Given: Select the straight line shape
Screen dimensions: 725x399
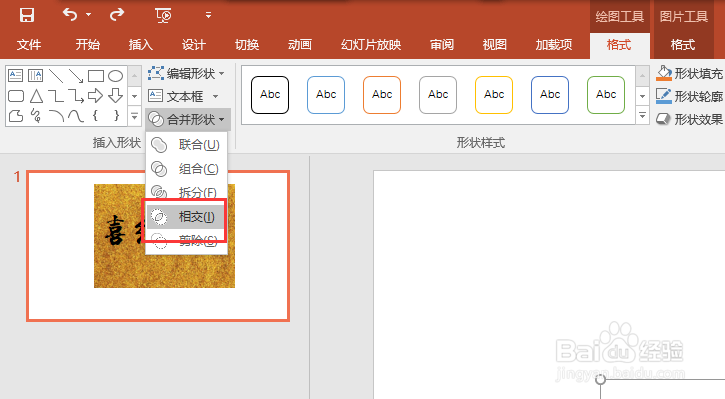Looking at the screenshot, I should click(55, 75).
